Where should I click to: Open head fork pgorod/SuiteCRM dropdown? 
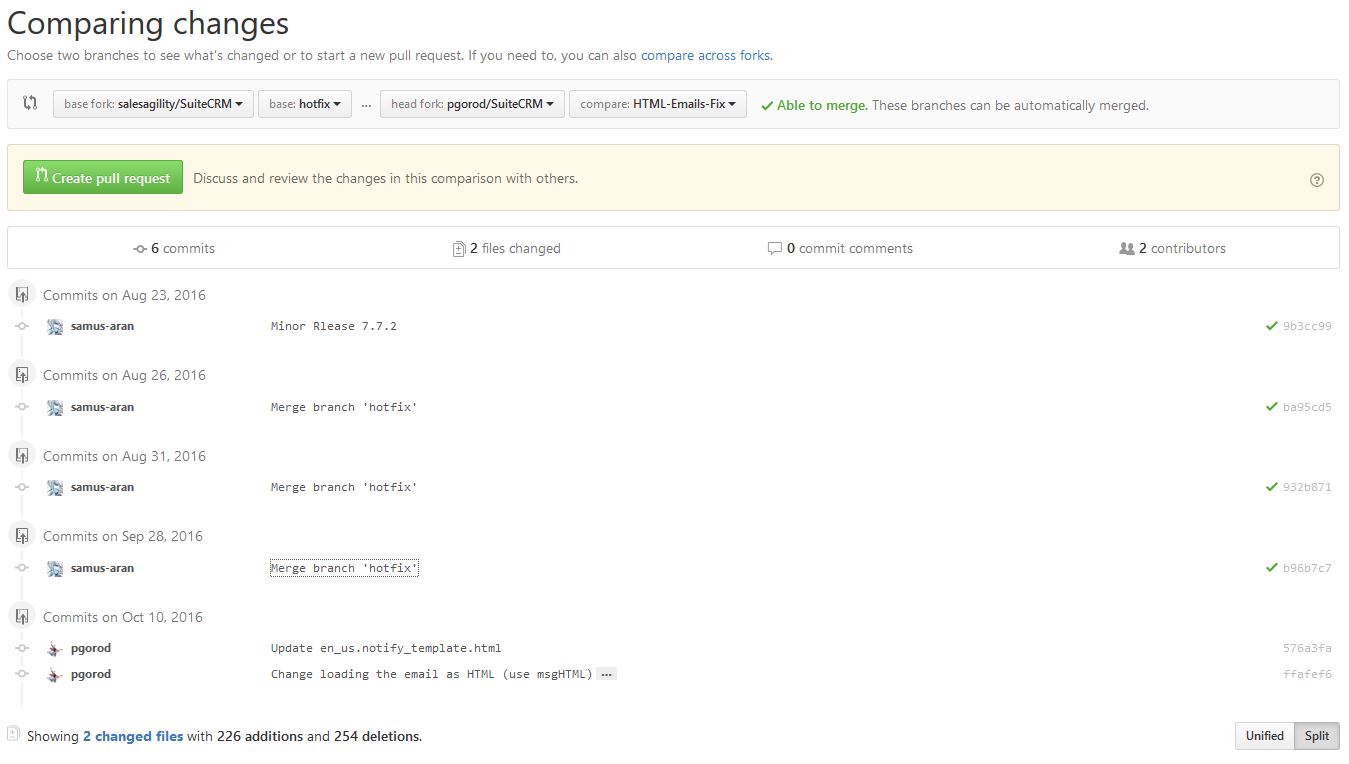[x=472, y=104]
